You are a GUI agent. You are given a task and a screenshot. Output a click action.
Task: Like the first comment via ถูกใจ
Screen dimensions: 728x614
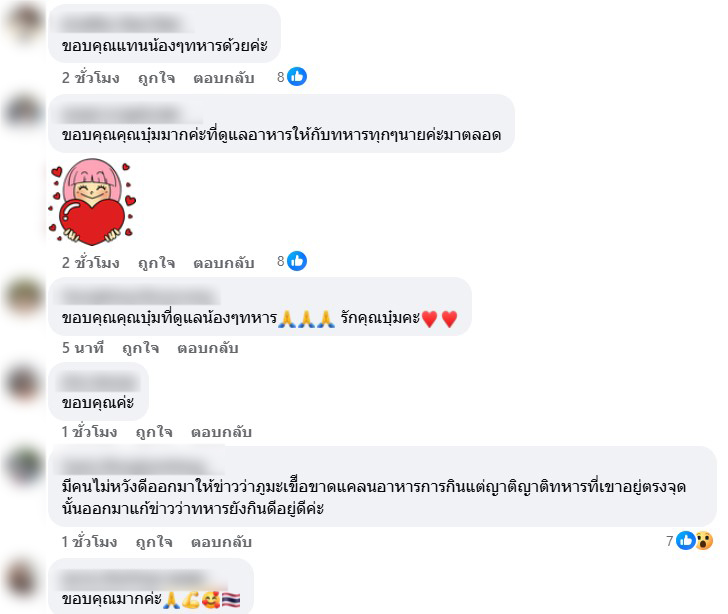[156, 78]
